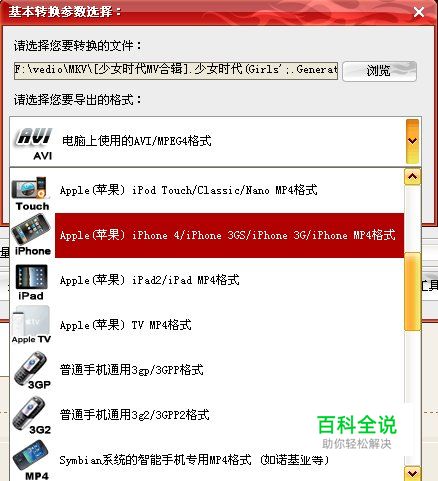Click the list's scroll up arrow
The image size is (438, 481).
(412, 177)
